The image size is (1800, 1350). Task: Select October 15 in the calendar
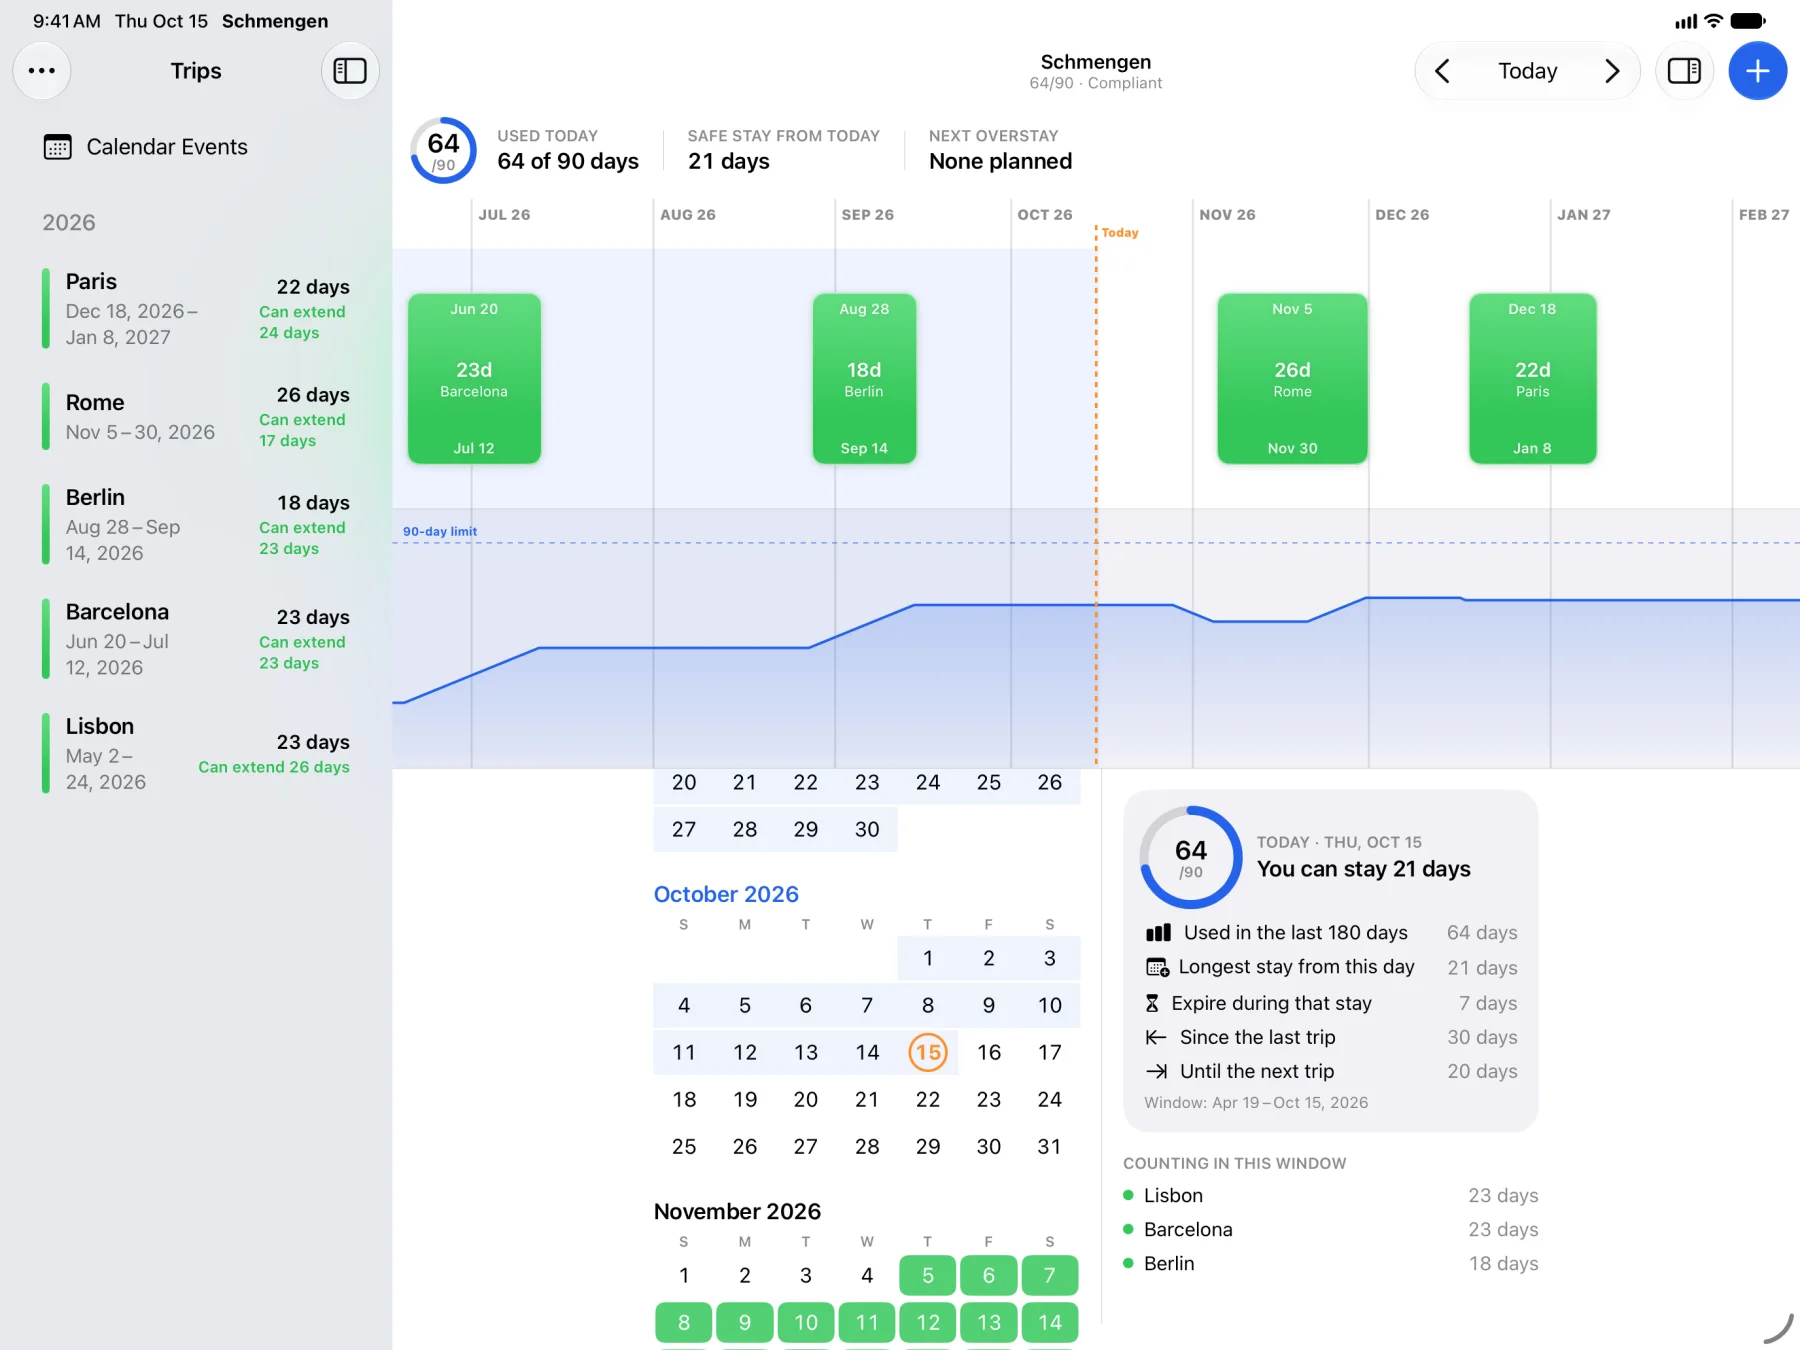(928, 1052)
